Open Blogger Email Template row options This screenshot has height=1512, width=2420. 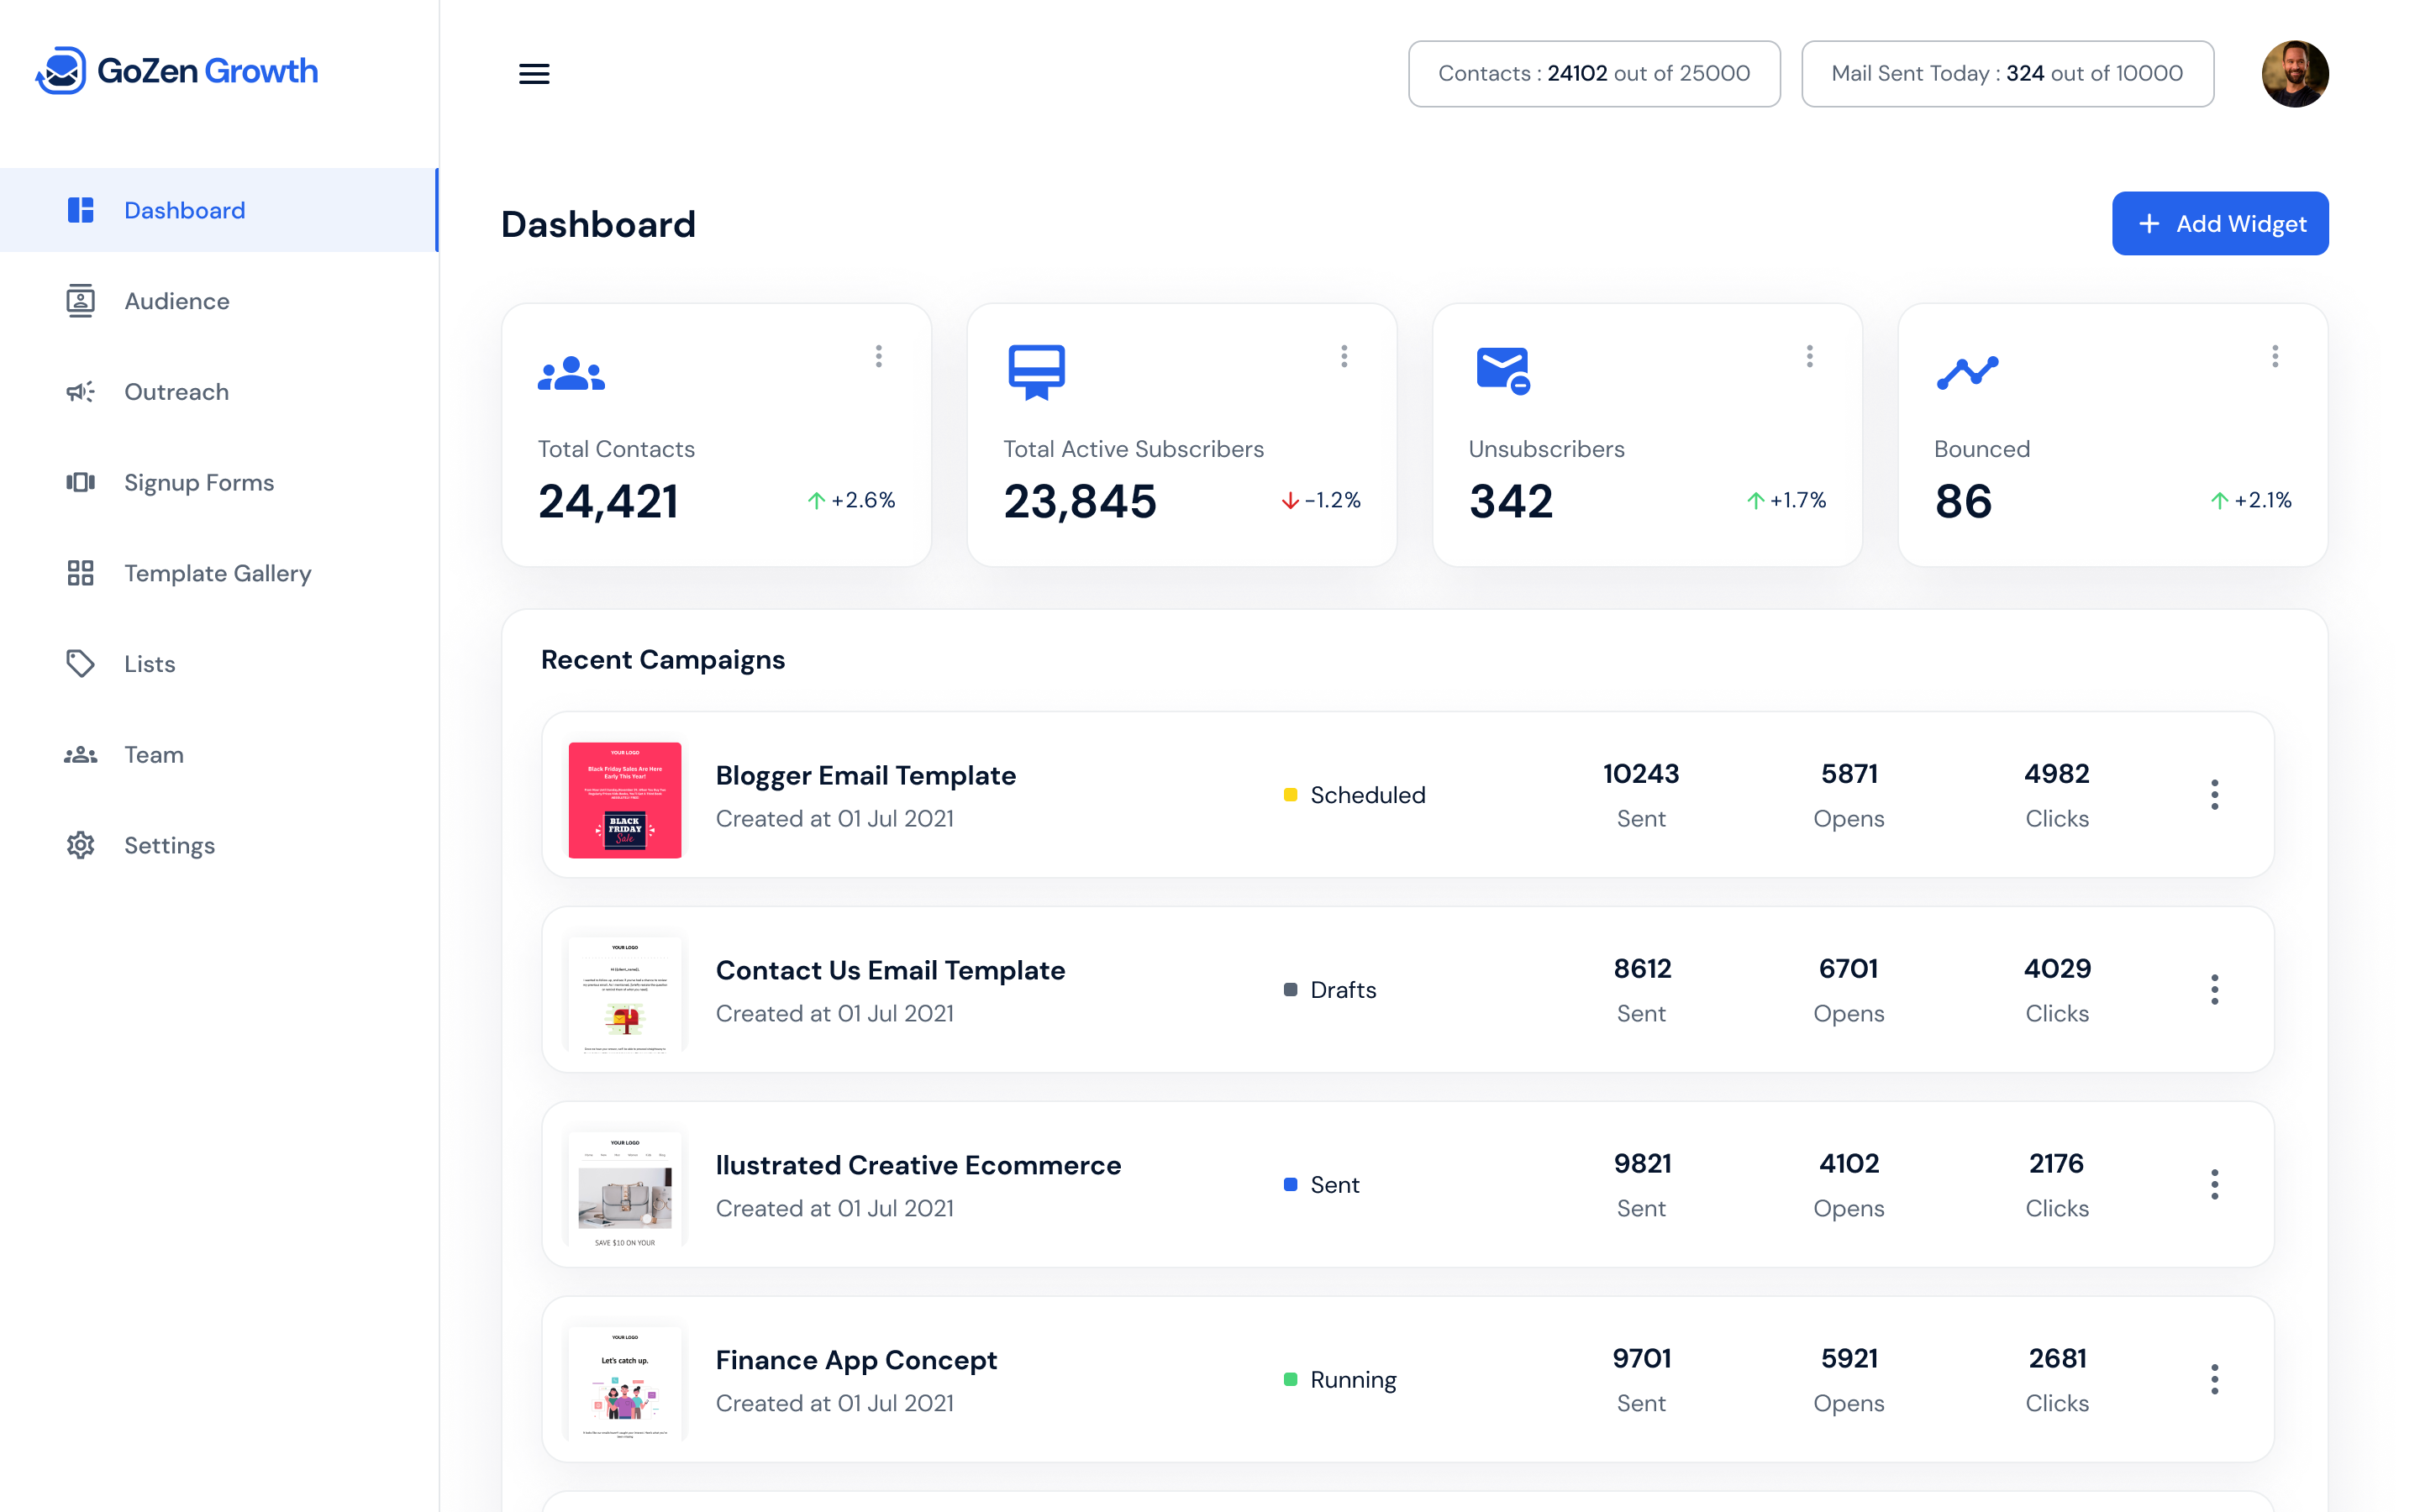point(2215,795)
